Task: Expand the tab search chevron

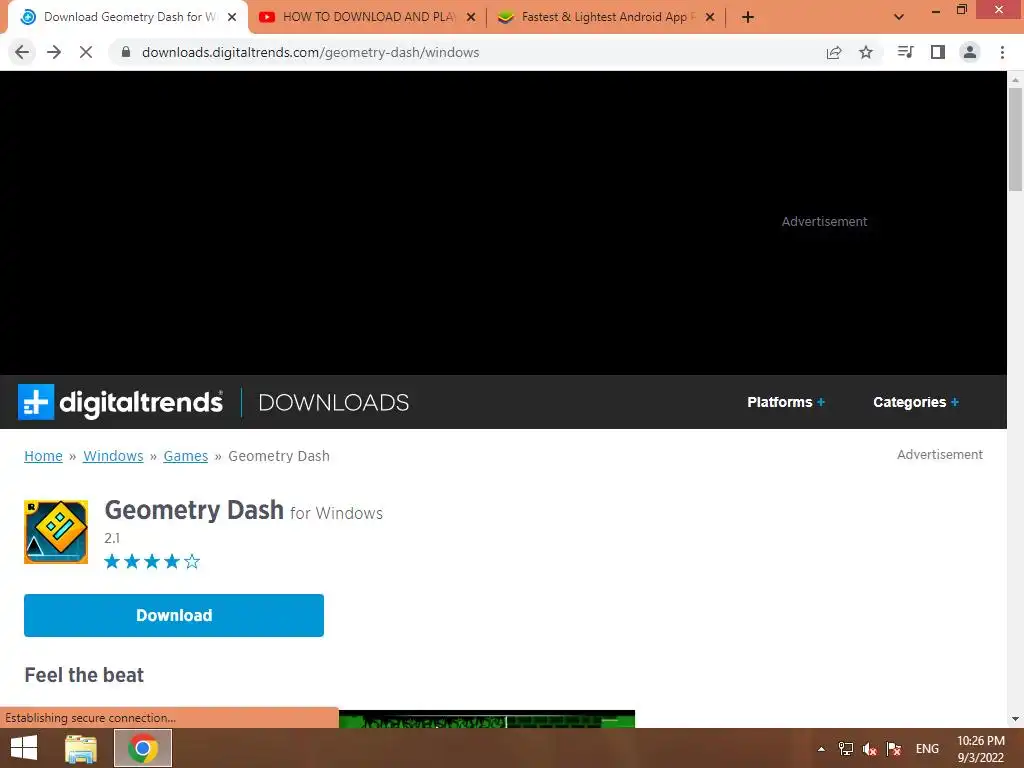Action: (x=899, y=17)
